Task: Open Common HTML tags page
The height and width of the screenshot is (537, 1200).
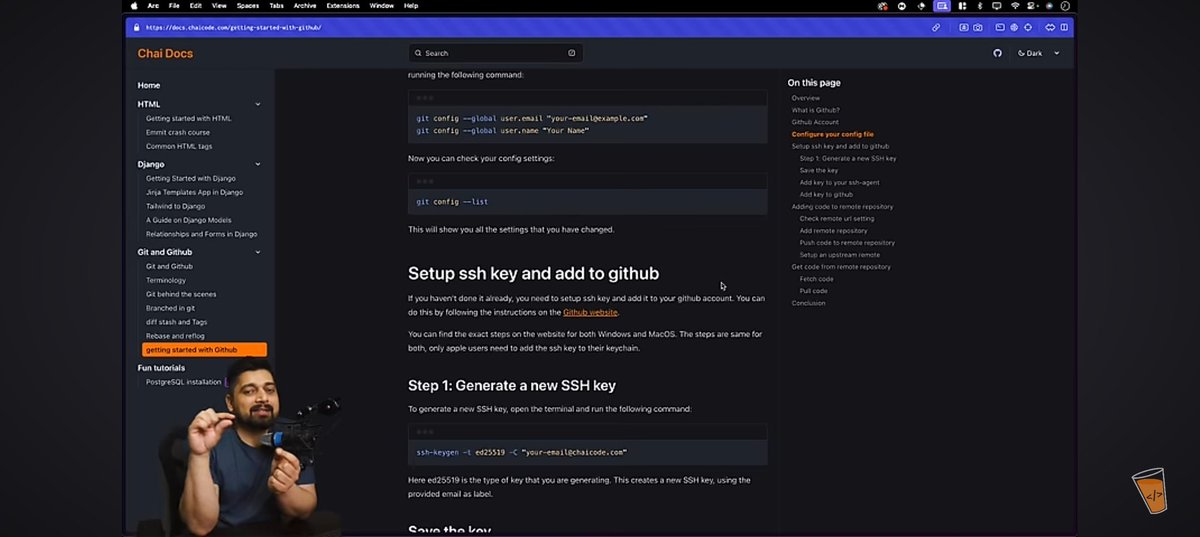Action: pos(179,146)
